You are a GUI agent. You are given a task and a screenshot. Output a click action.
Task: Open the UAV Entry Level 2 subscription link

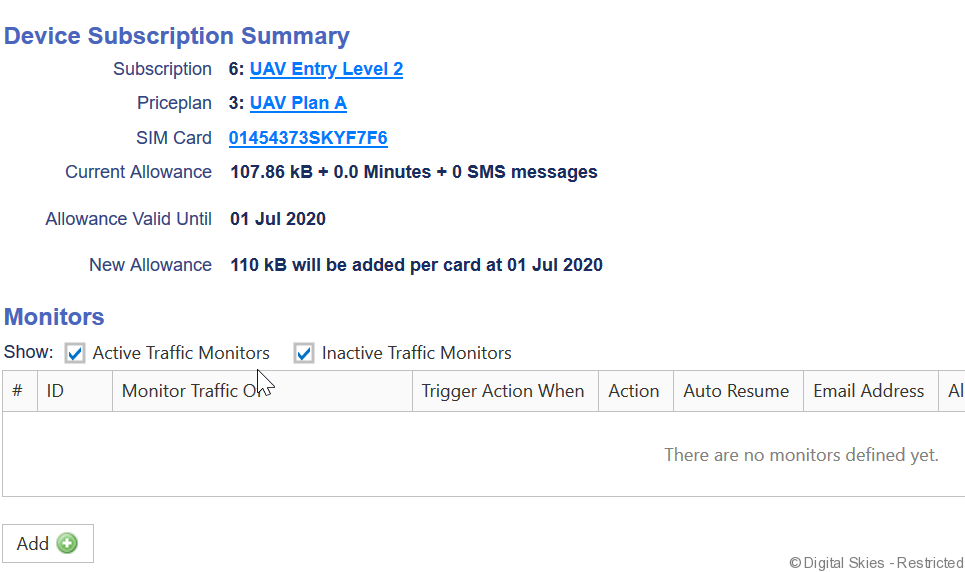point(326,69)
